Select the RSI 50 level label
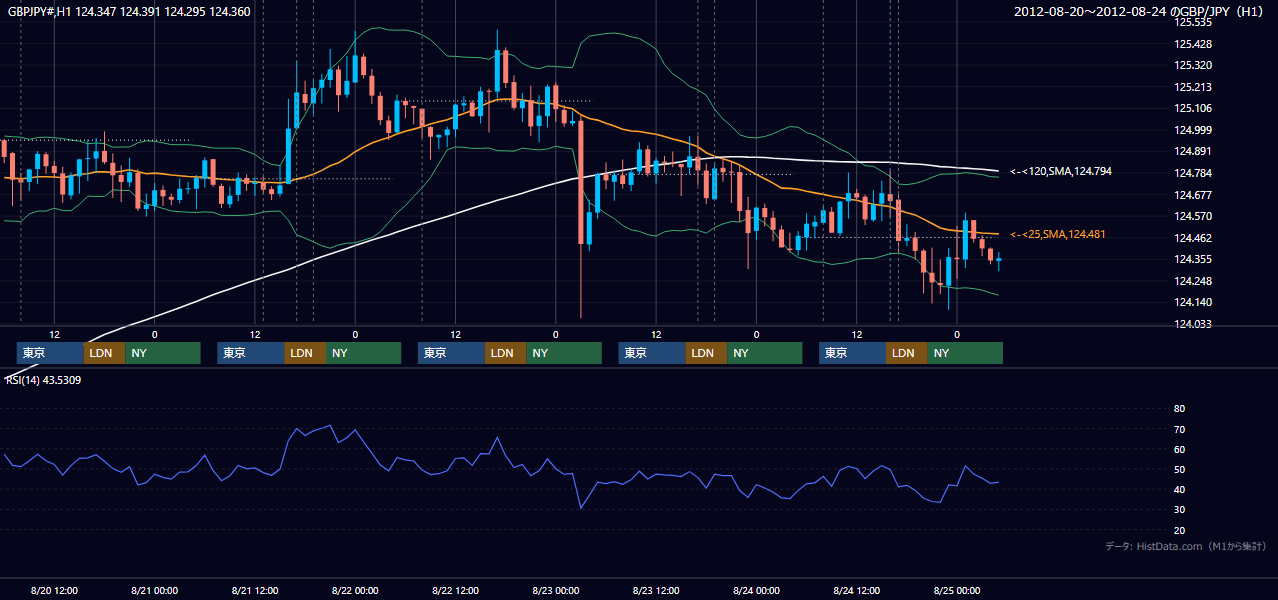The width and height of the screenshot is (1278, 600). tap(1179, 469)
